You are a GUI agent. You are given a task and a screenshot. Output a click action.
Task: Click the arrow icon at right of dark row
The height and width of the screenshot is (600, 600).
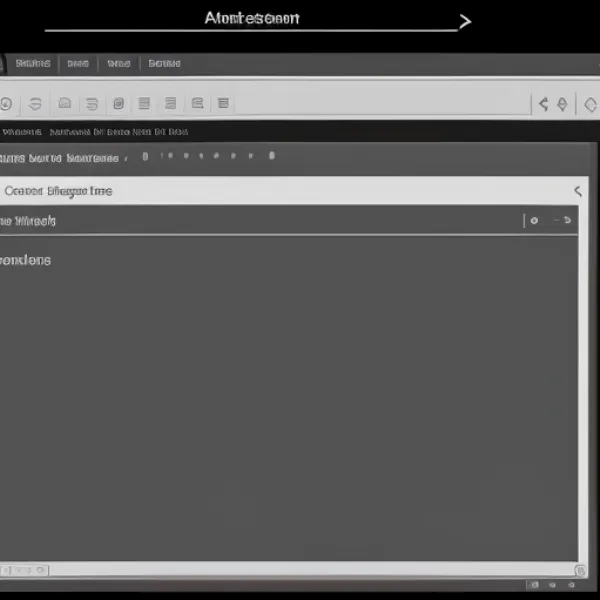tap(565, 221)
